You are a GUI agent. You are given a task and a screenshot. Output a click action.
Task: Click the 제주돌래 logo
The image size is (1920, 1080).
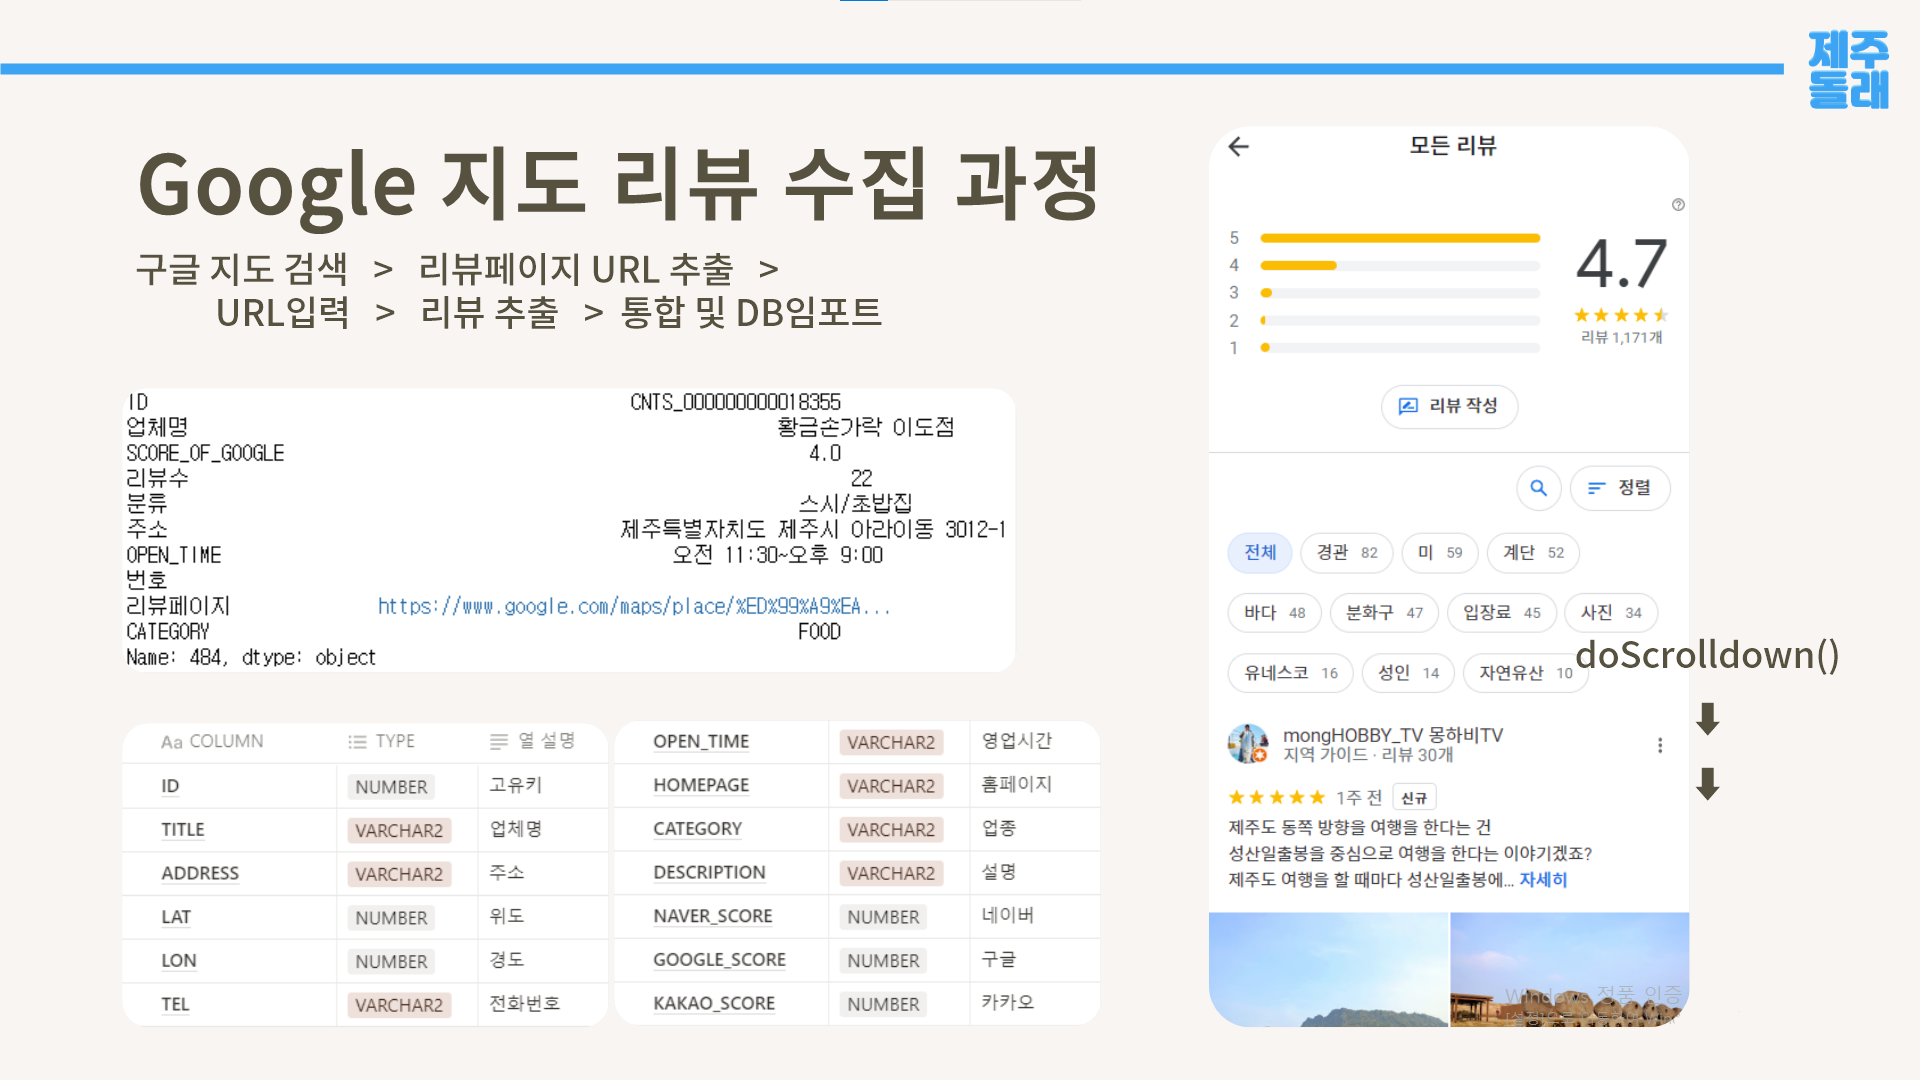coord(1849,69)
